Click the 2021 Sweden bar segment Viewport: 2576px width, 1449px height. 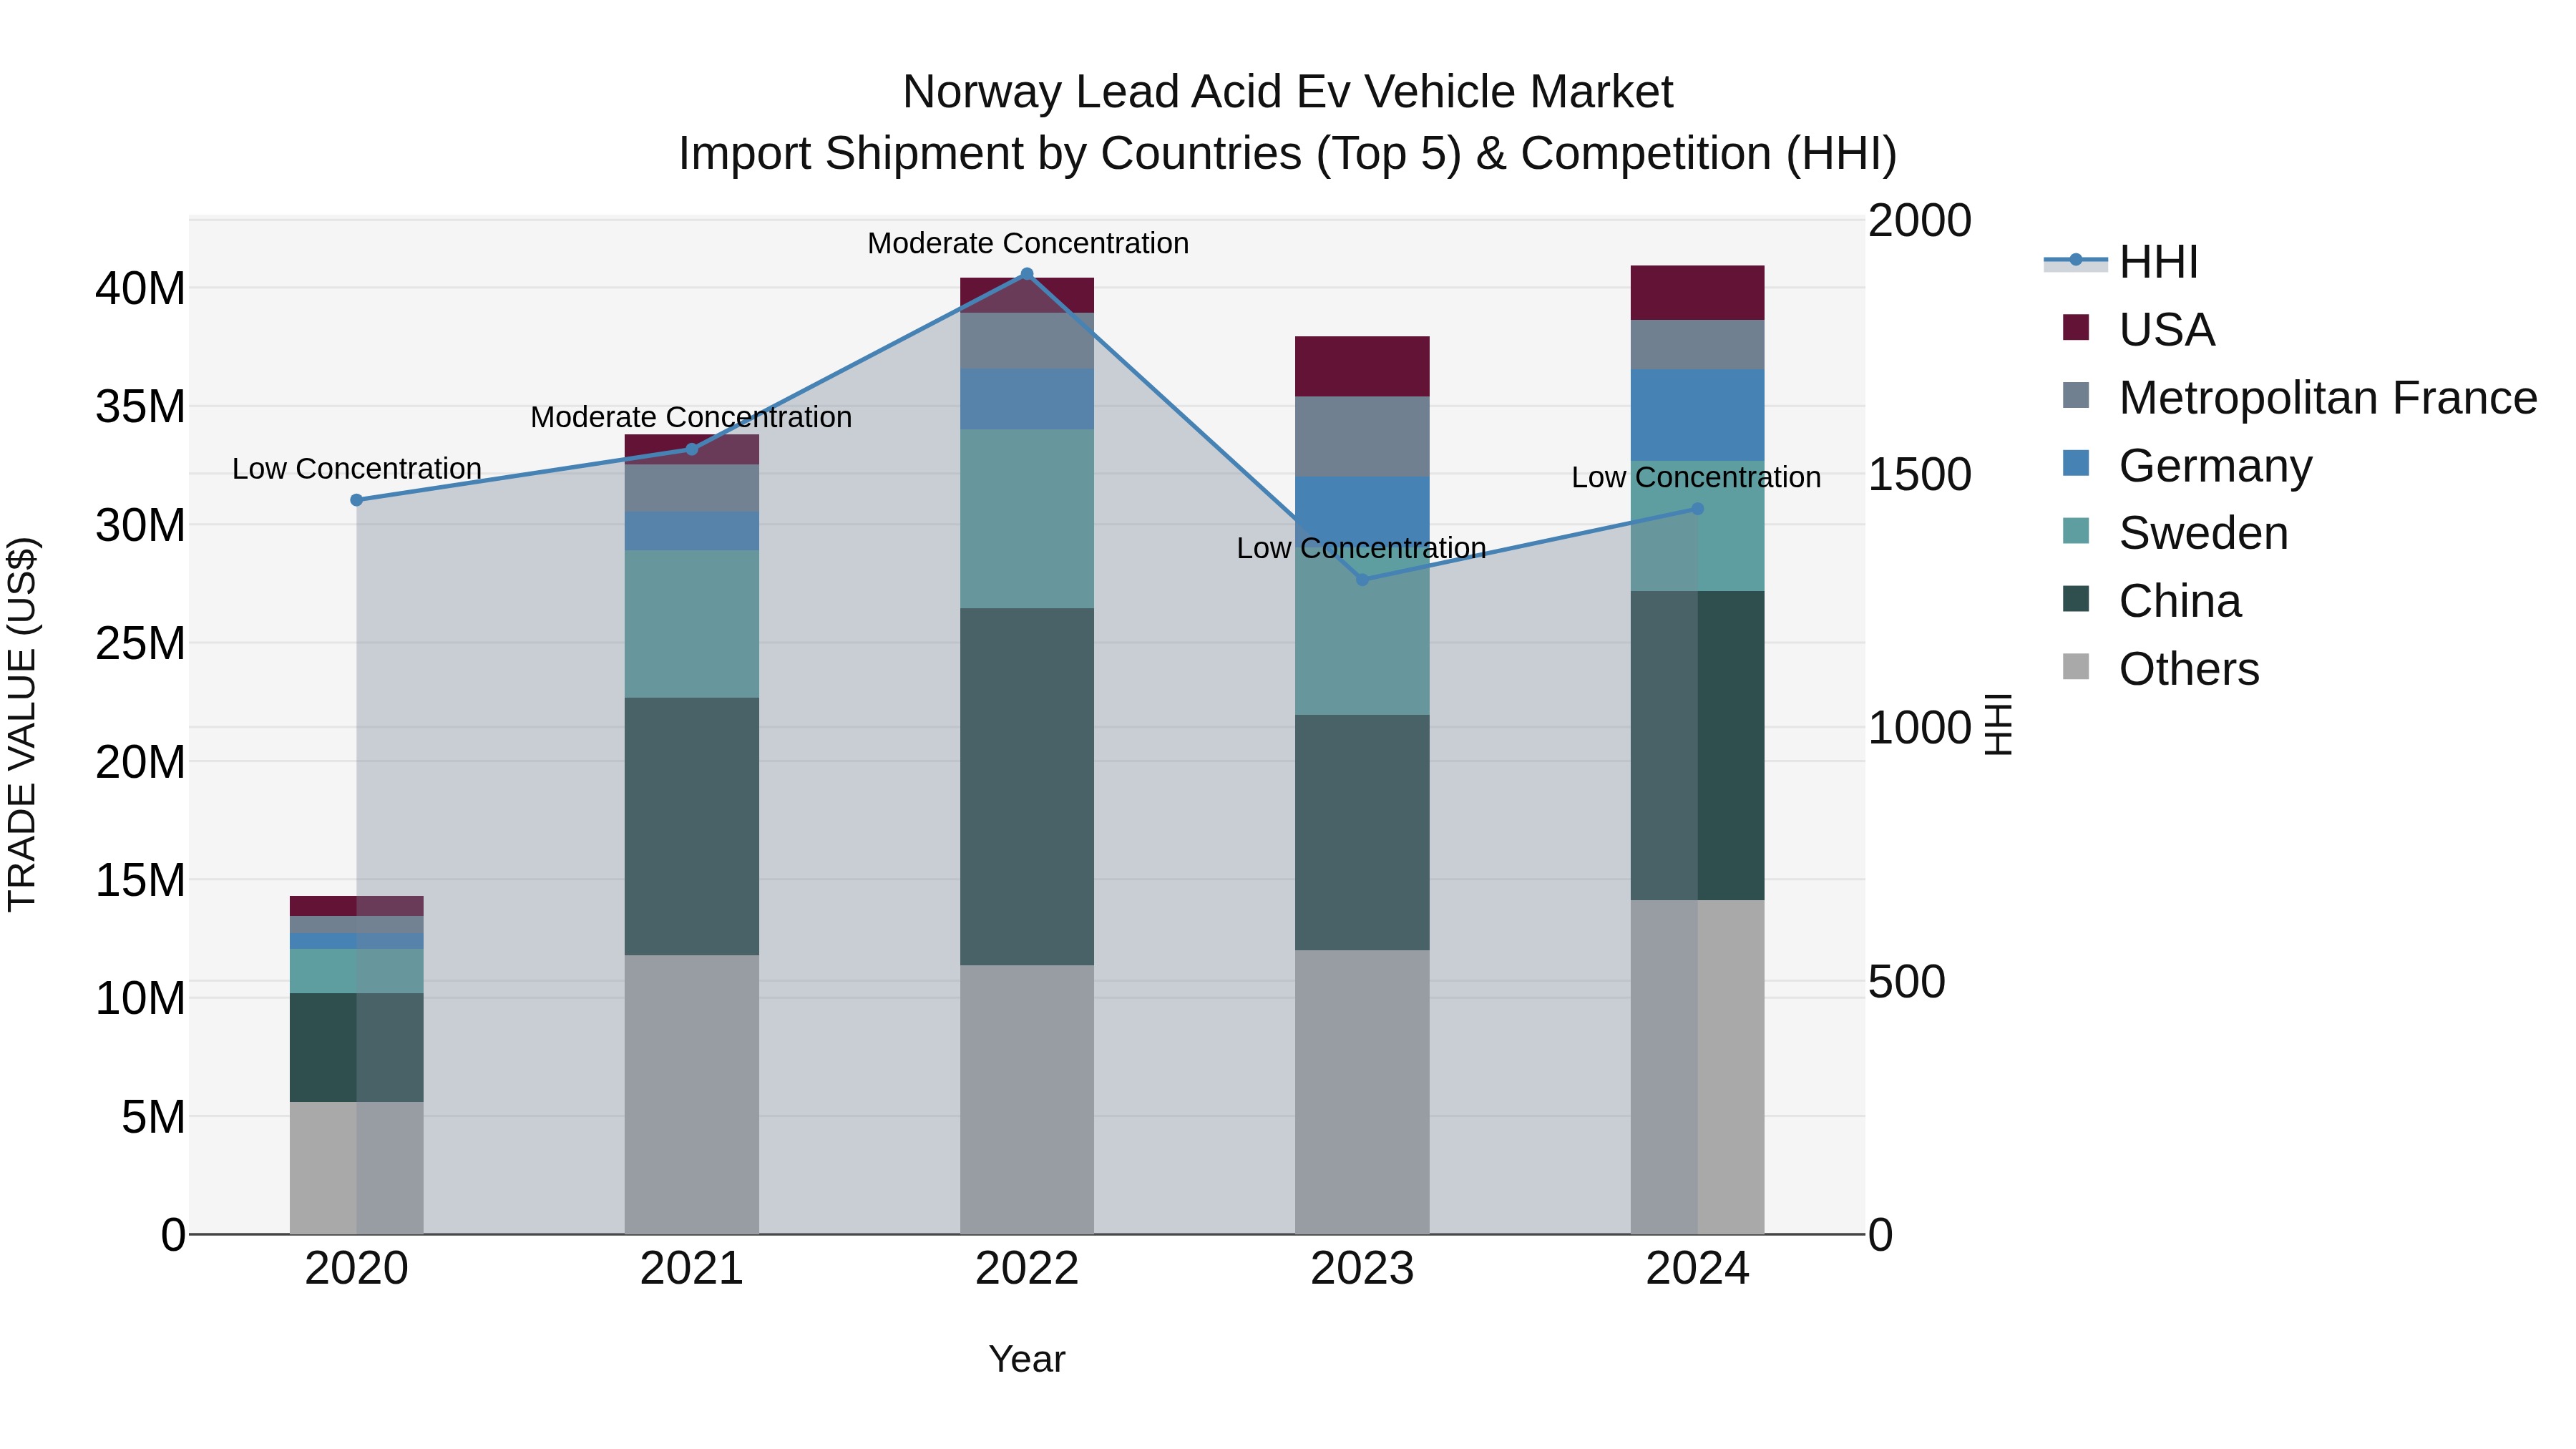pyautogui.click(x=692, y=624)
